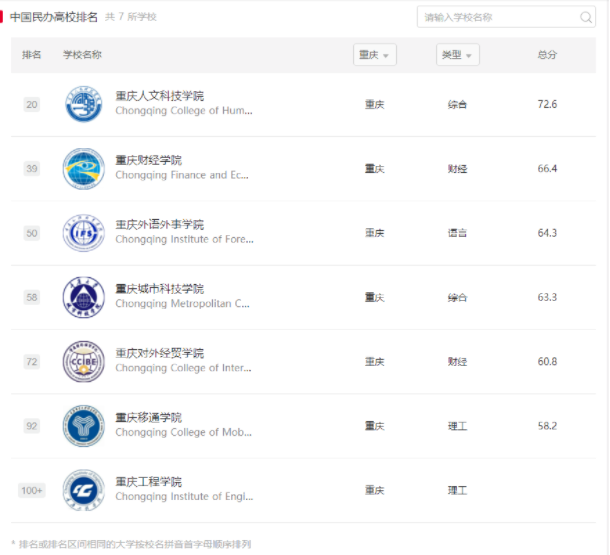Click the footnote about pinyin ordering
Screen dimensions: 610x555
[x=131, y=544]
